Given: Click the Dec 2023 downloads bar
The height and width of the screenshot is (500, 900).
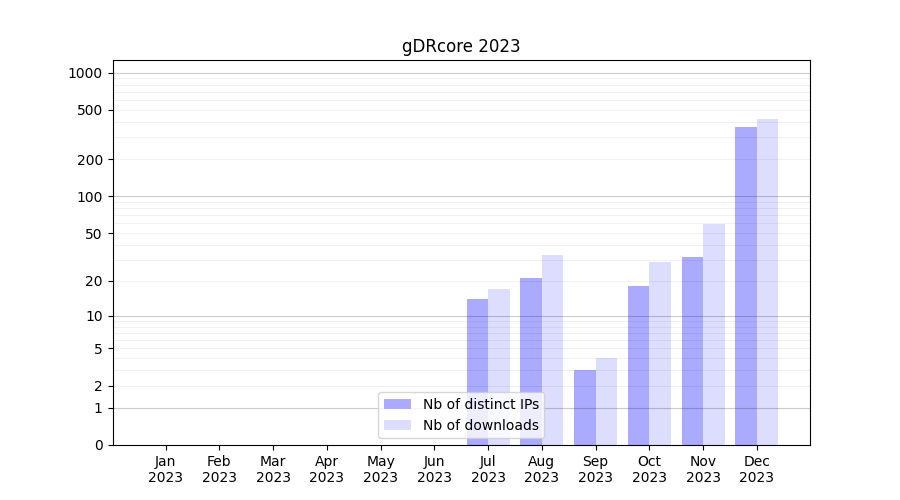Looking at the screenshot, I should click(767, 281).
